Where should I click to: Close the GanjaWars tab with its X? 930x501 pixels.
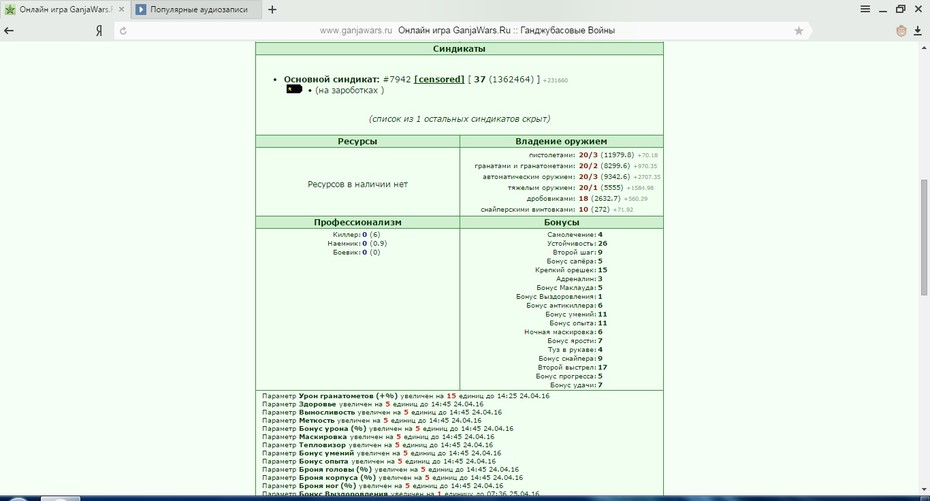point(122,9)
